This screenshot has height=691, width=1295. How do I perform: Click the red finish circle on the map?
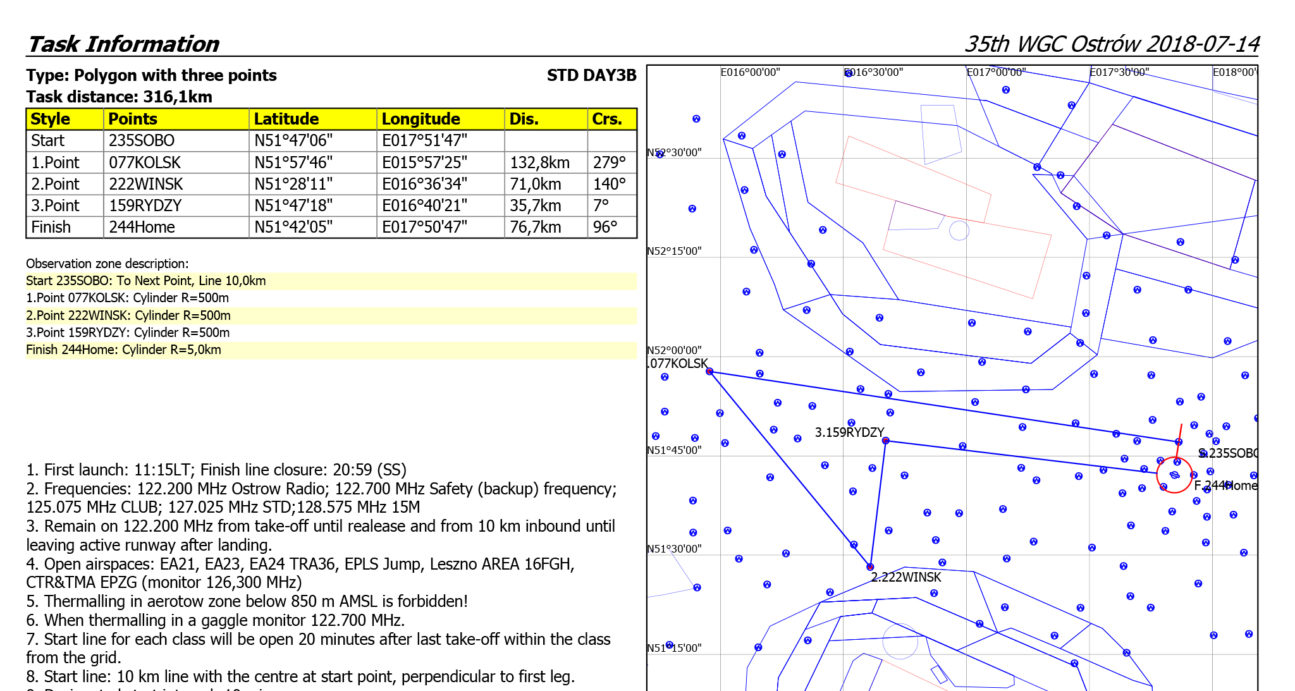pos(1174,474)
